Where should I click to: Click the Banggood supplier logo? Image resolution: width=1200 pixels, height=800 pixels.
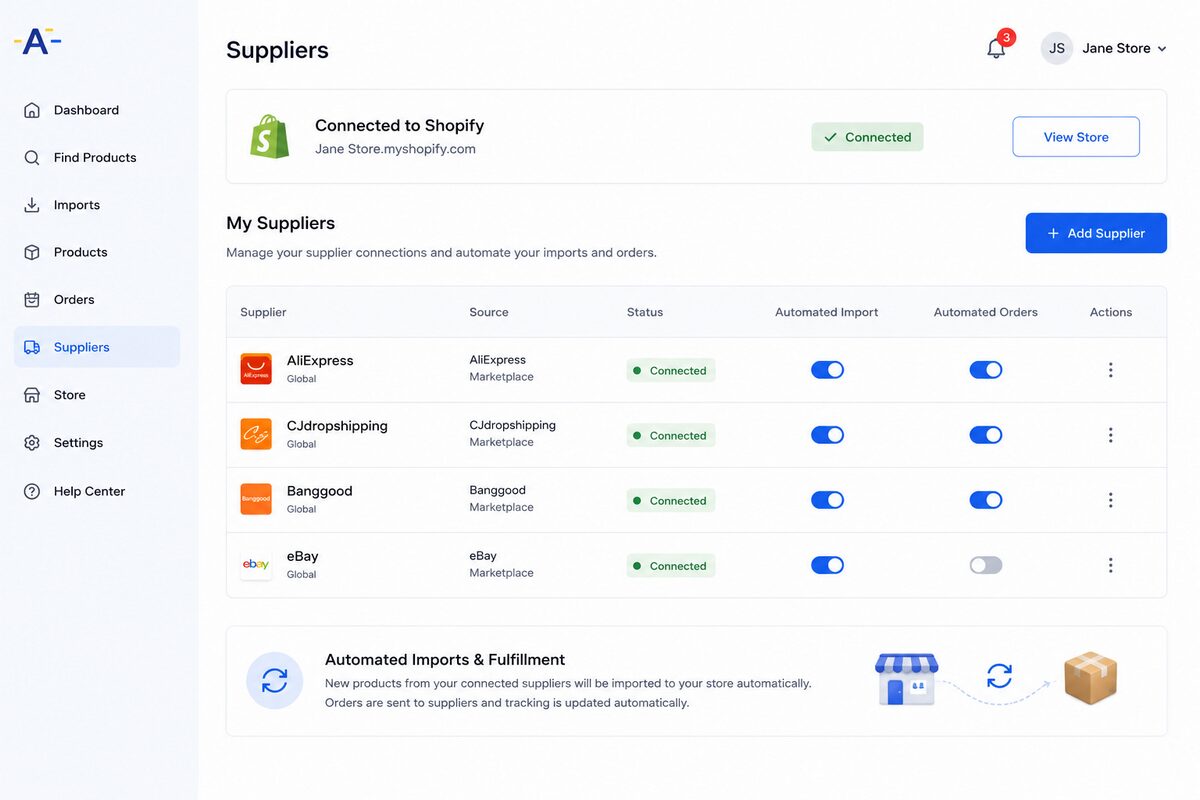256,499
